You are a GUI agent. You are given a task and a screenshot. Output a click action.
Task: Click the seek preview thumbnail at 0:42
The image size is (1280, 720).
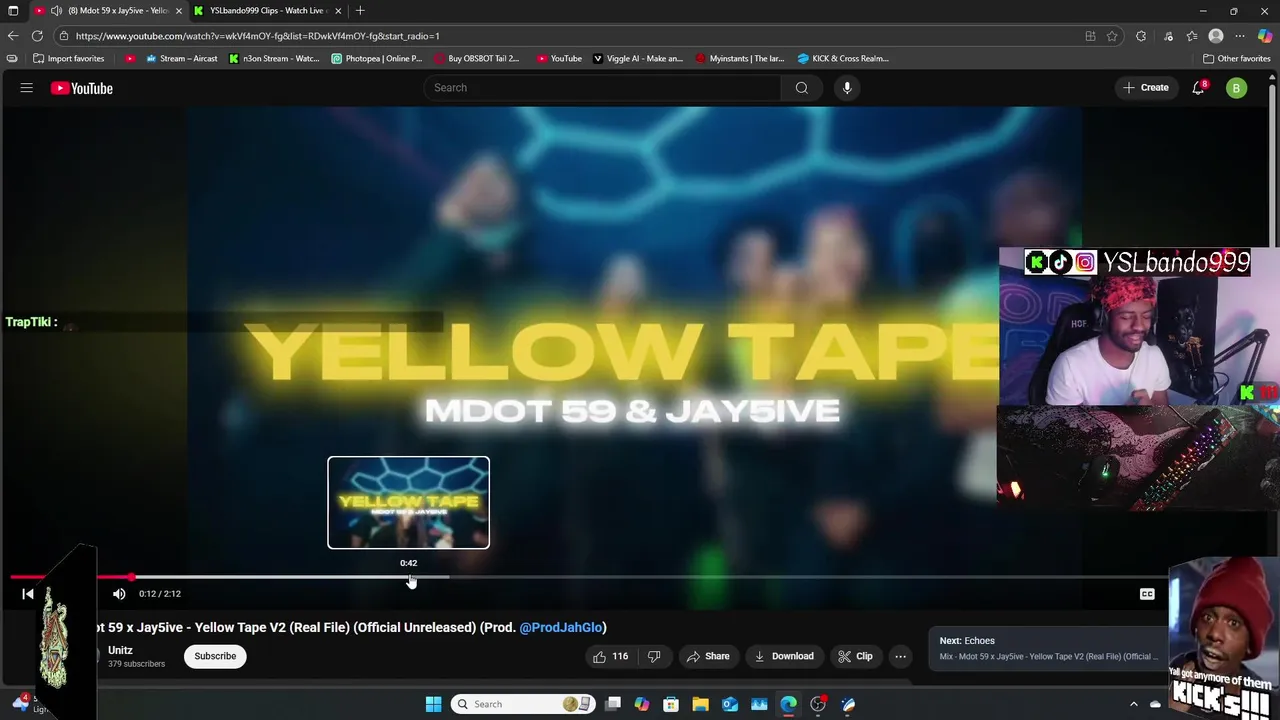[408, 502]
